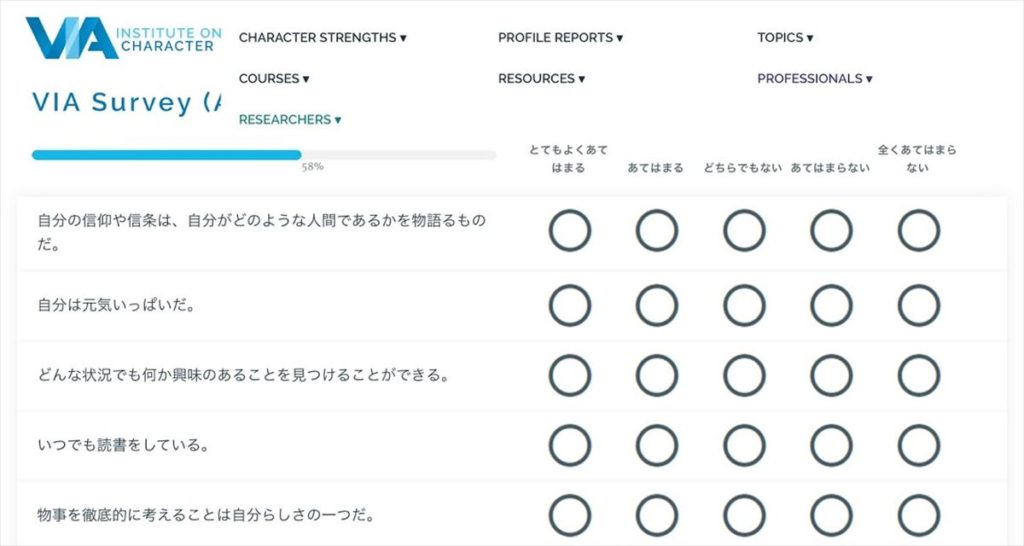Select あてはまらない for the 興味のあること question
The image size is (1024, 546).
tap(831, 376)
